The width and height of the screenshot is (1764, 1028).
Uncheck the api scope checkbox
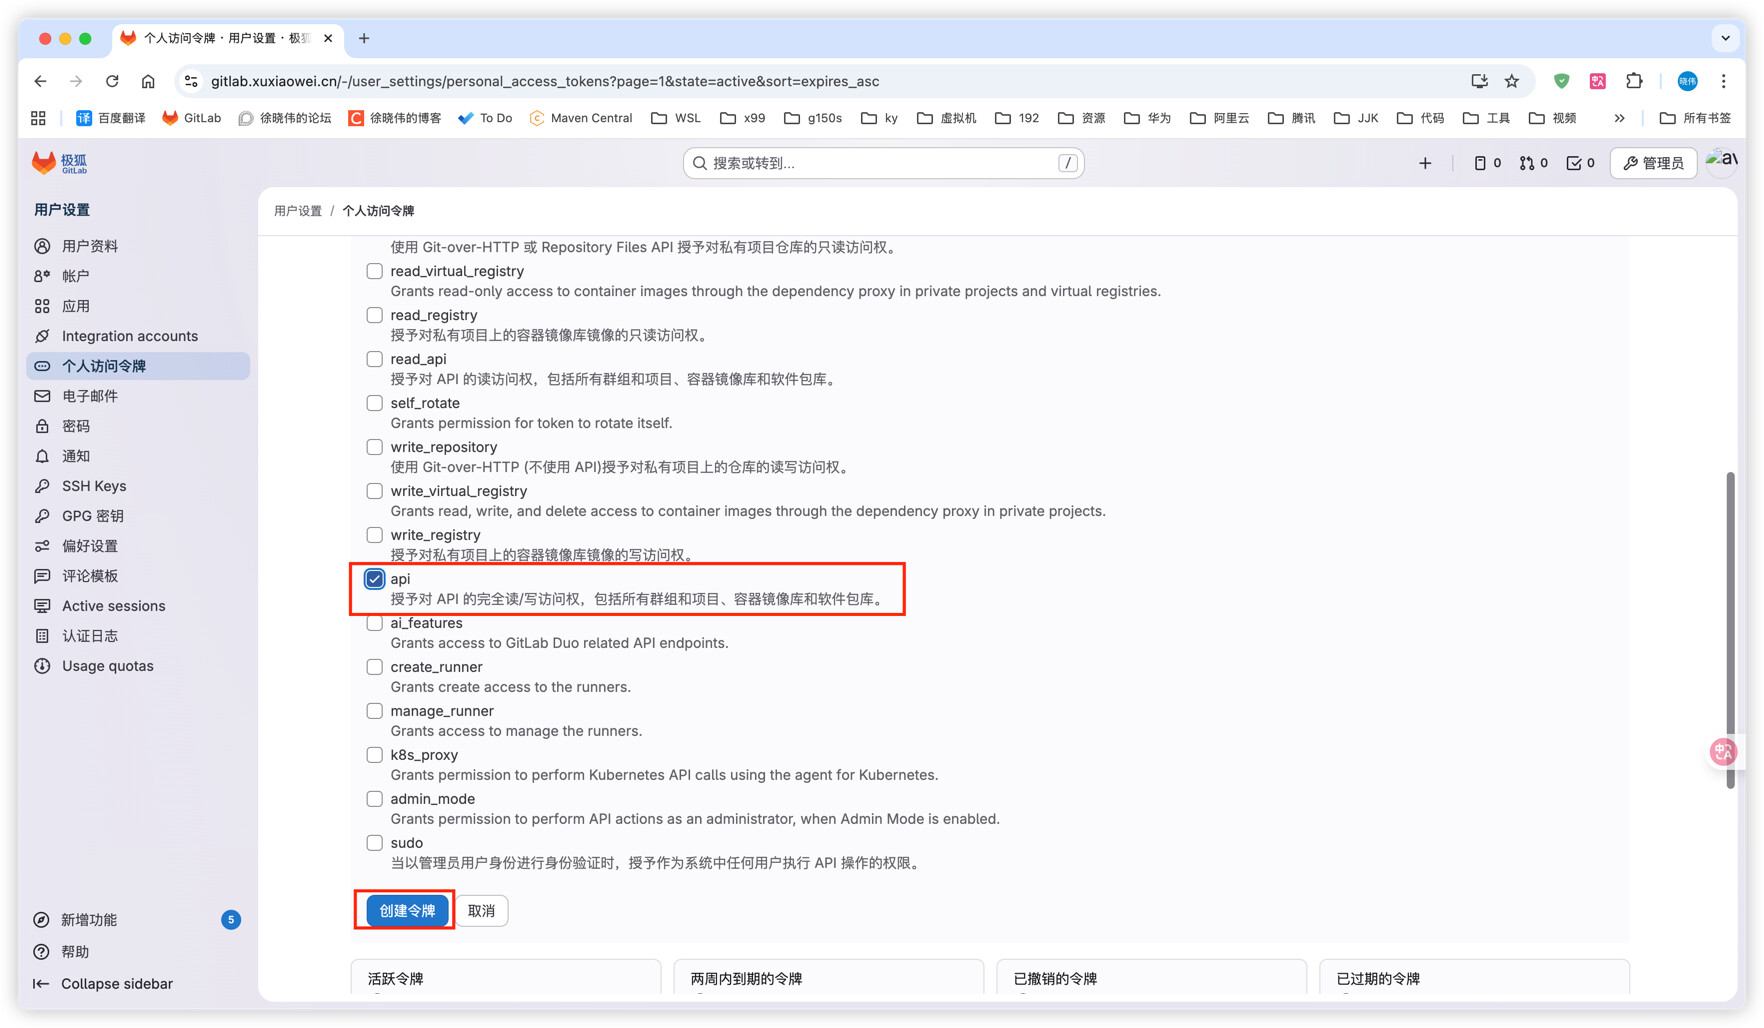click(374, 579)
